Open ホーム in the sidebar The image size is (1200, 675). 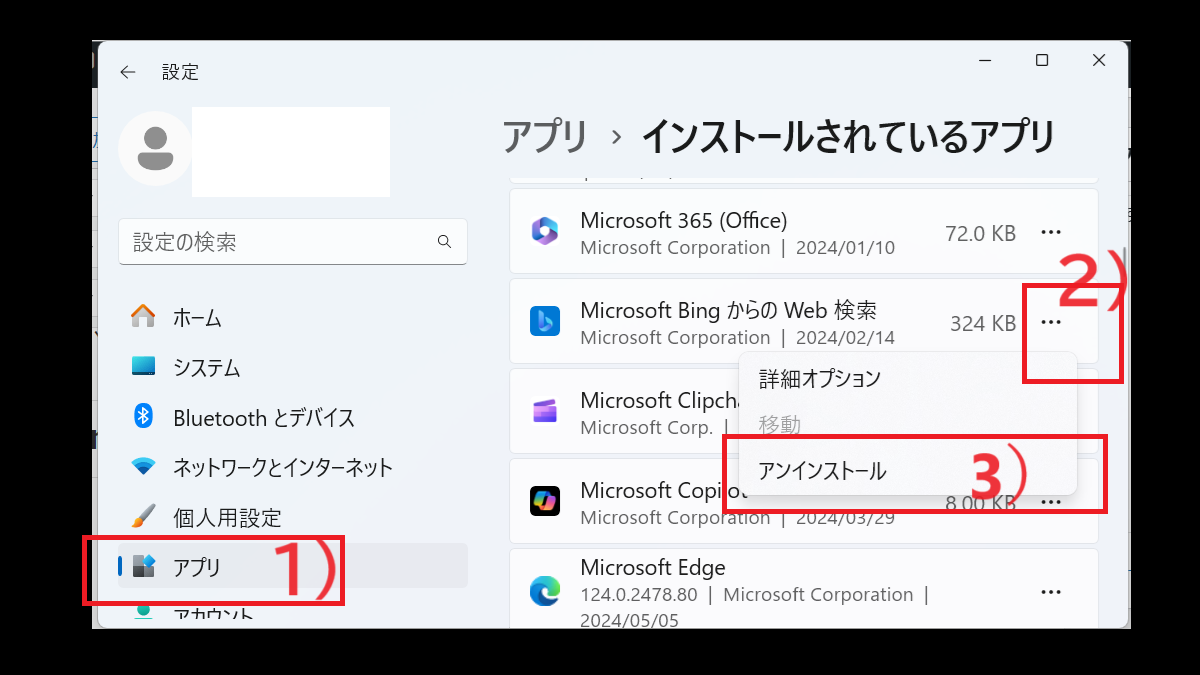293,317
